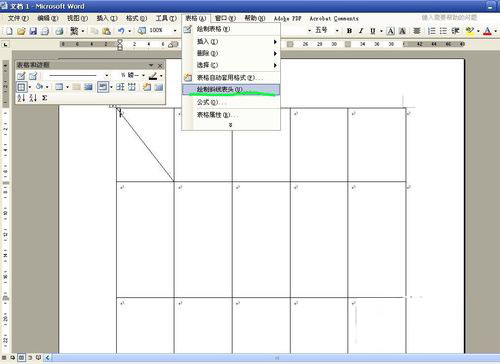Click the Align Top Left cell alignment icon

pyautogui.click(x=103, y=87)
